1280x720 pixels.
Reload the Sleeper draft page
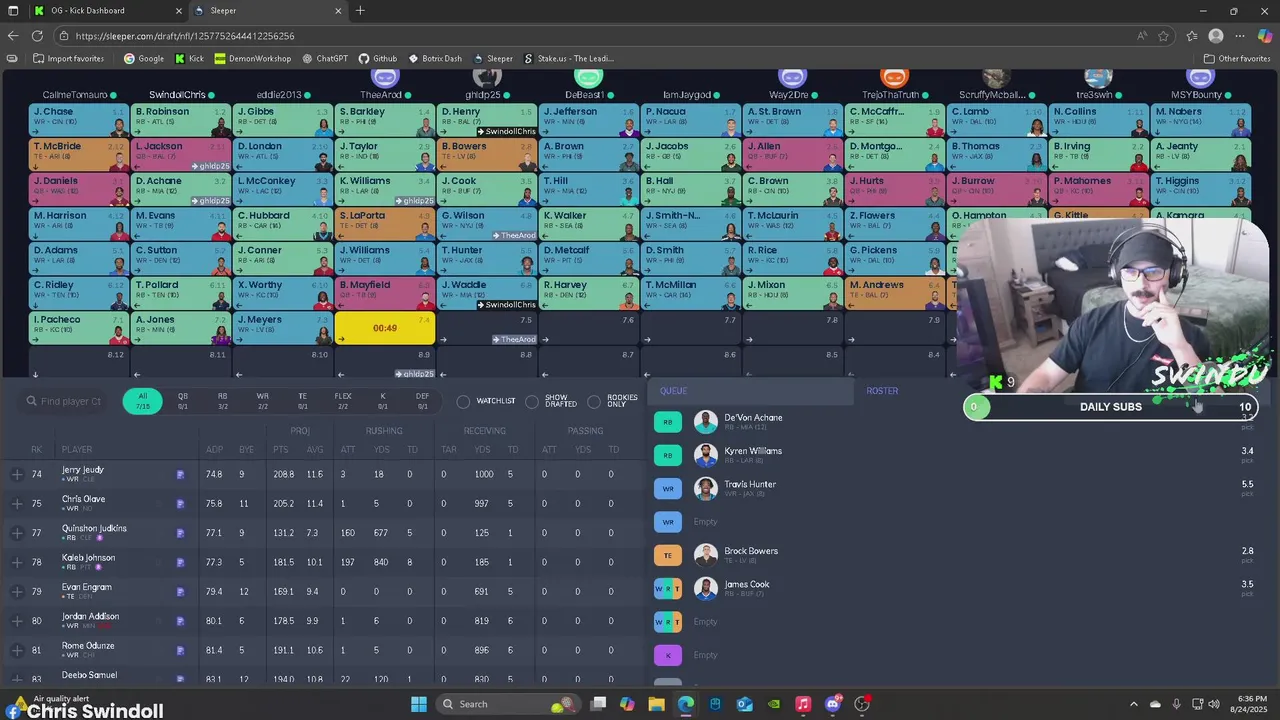(38, 36)
